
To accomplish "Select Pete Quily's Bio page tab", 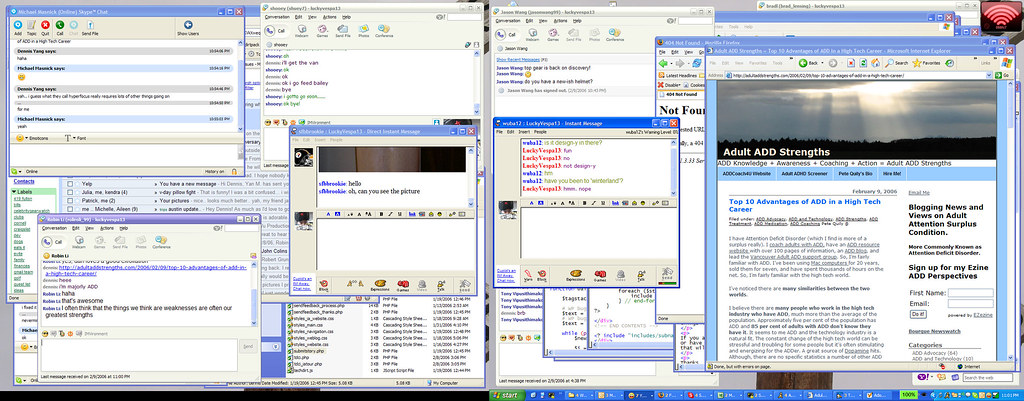I will [856, 174].
